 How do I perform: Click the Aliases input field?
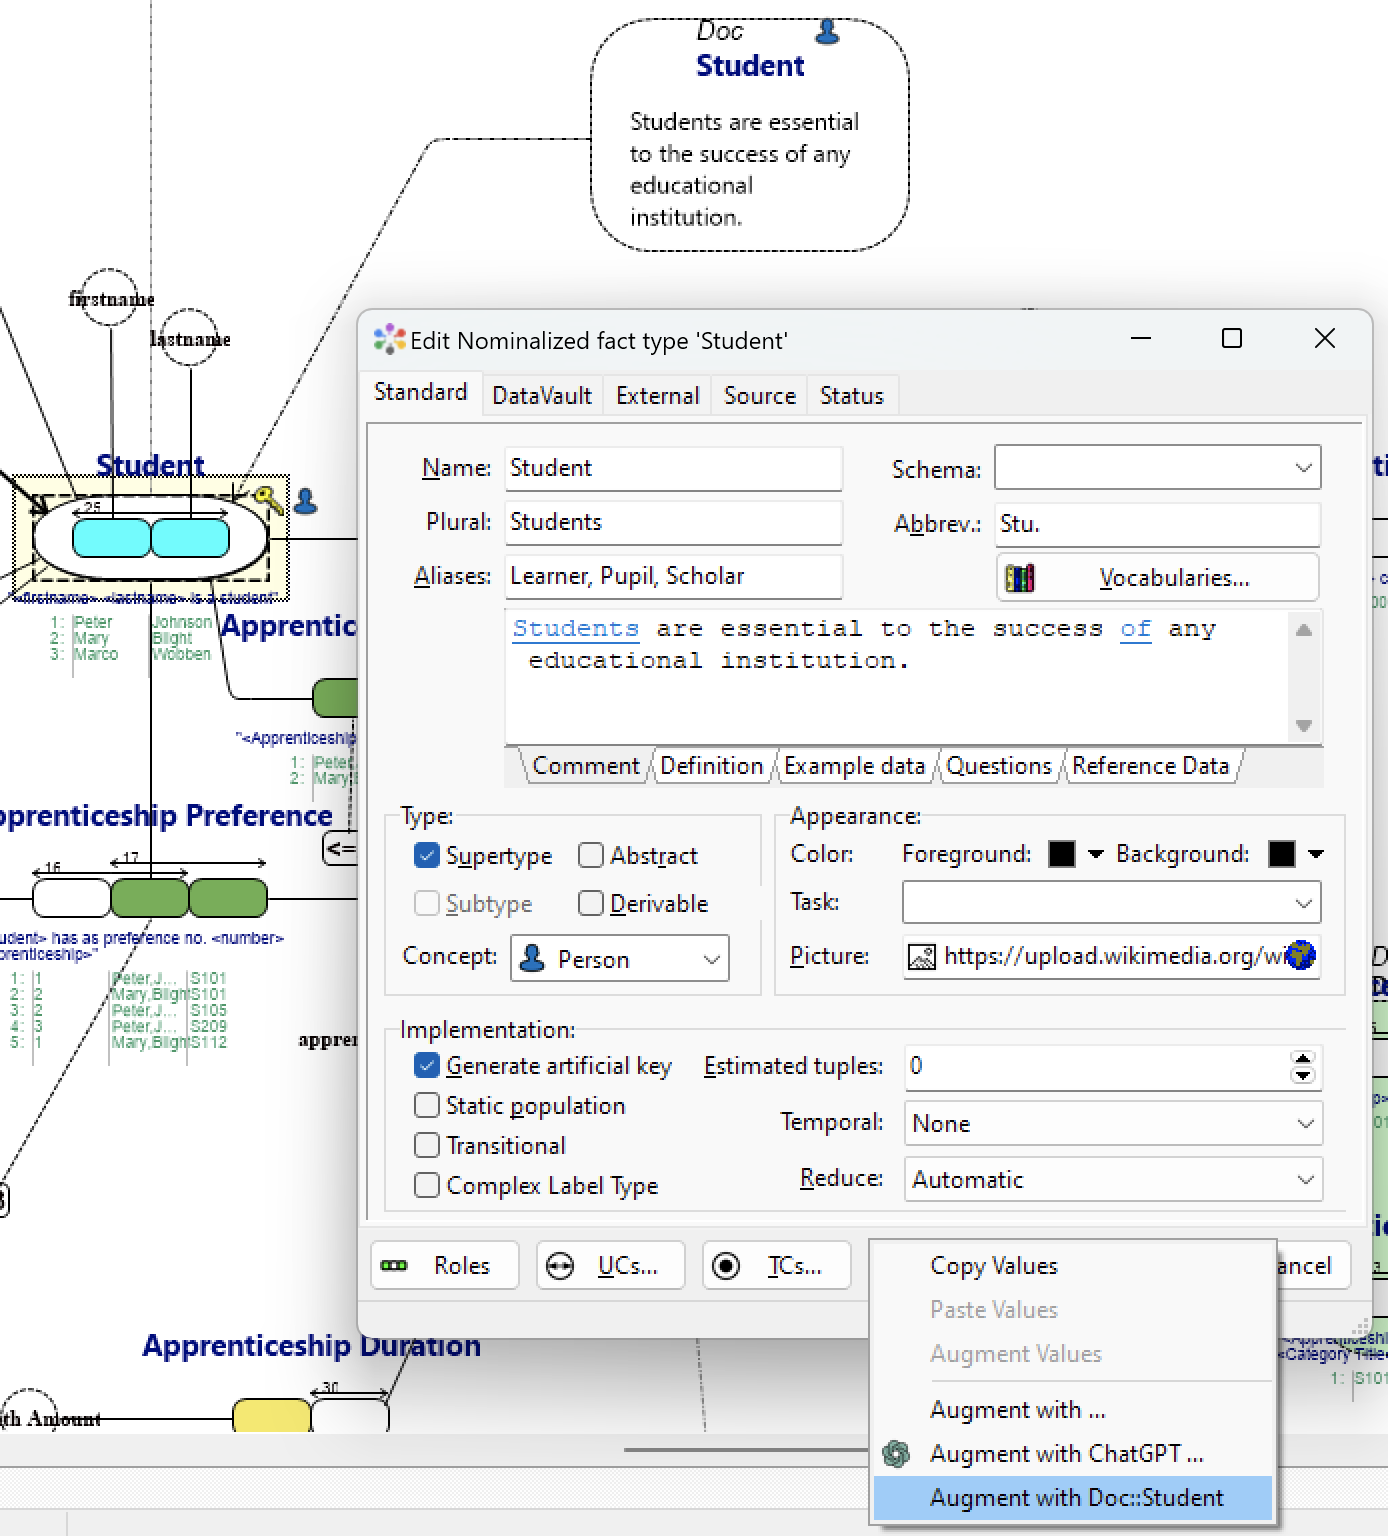(x=673, y=576)
